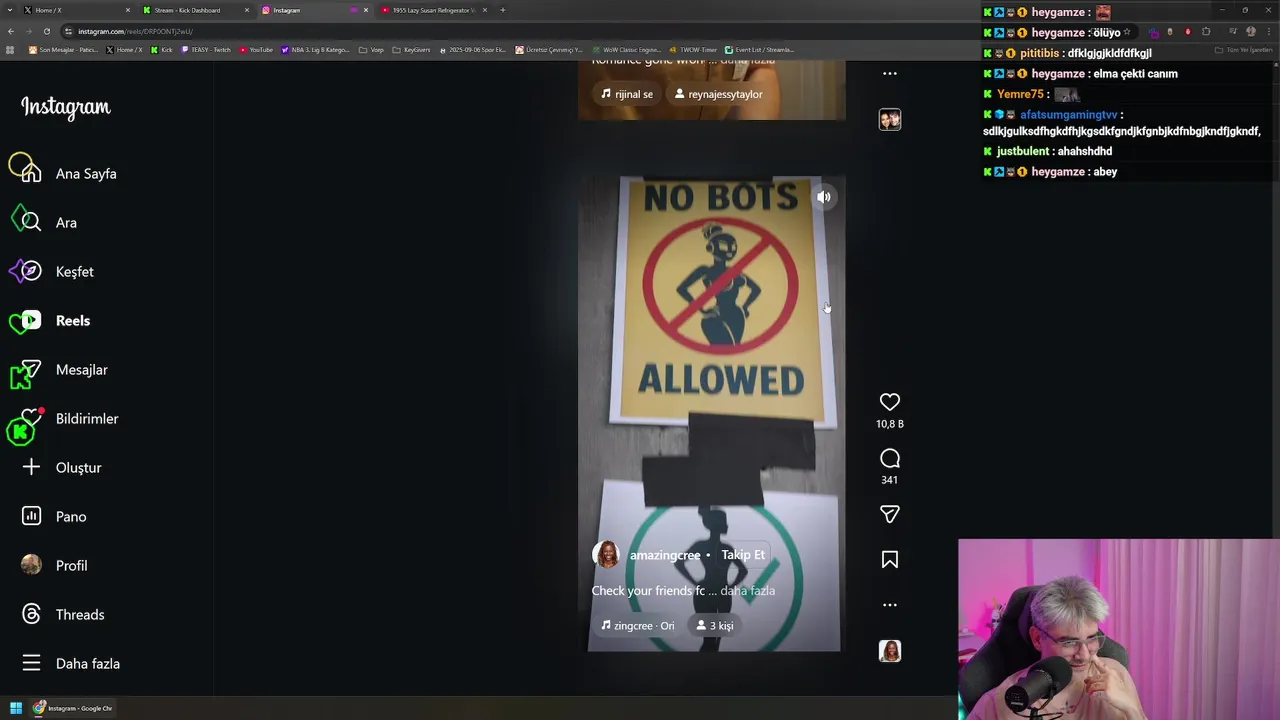Image resolution: width=1280 pixels, height=720 pixels.
Task: Click Takip Et follow button
Action: point(743,555)
